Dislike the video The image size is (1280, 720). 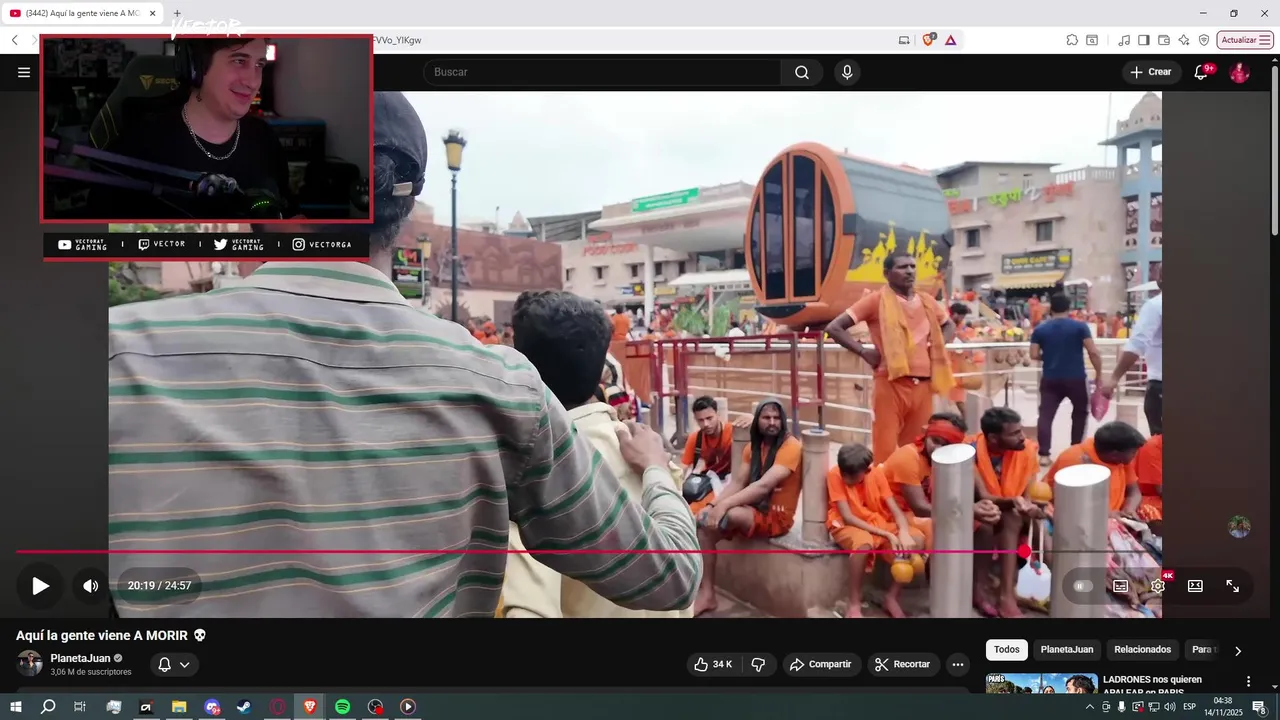pyautogui.click(x=758, y=664)
